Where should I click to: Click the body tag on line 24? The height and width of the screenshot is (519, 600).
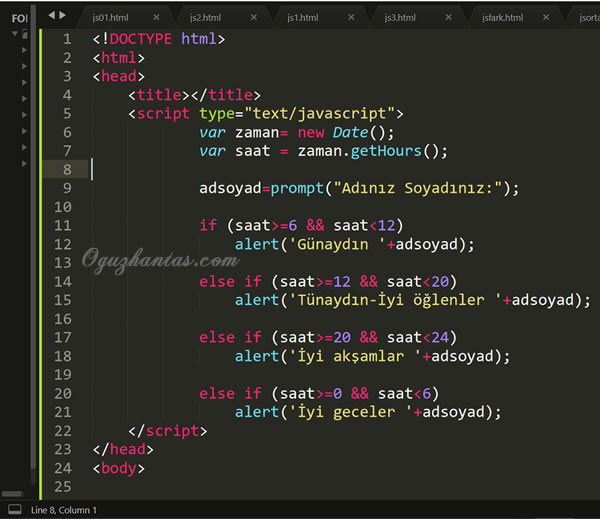pyautogui.click(x=119, y=468)
